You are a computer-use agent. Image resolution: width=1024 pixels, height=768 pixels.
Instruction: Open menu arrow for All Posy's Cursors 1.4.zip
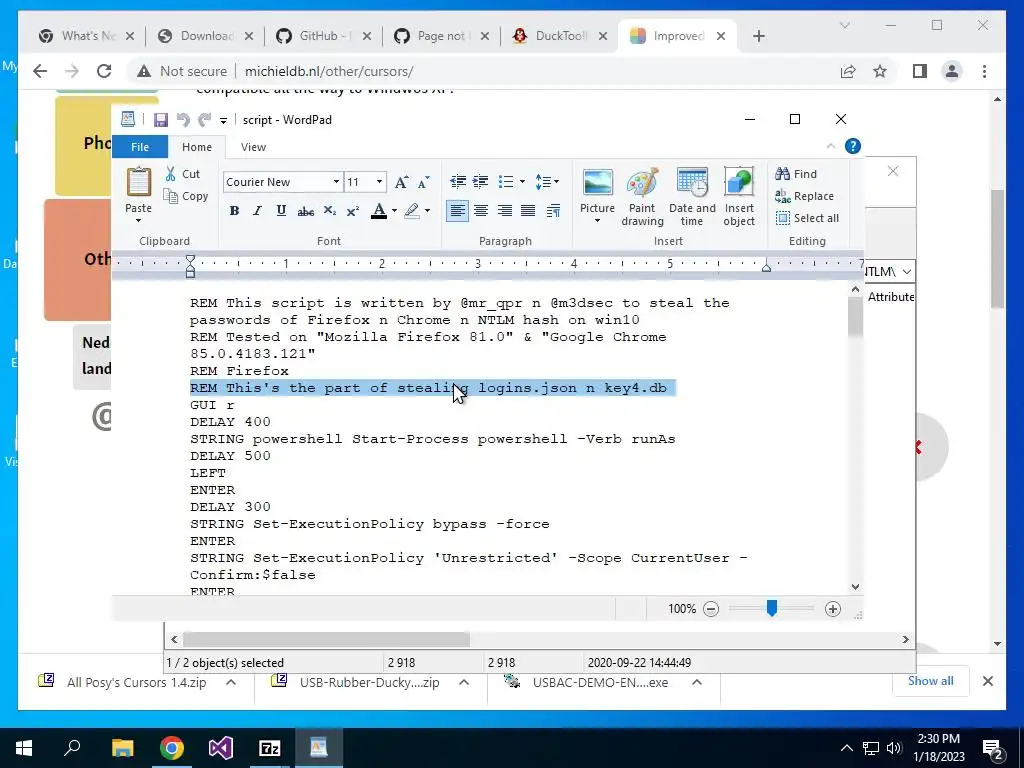click(231, 682)
